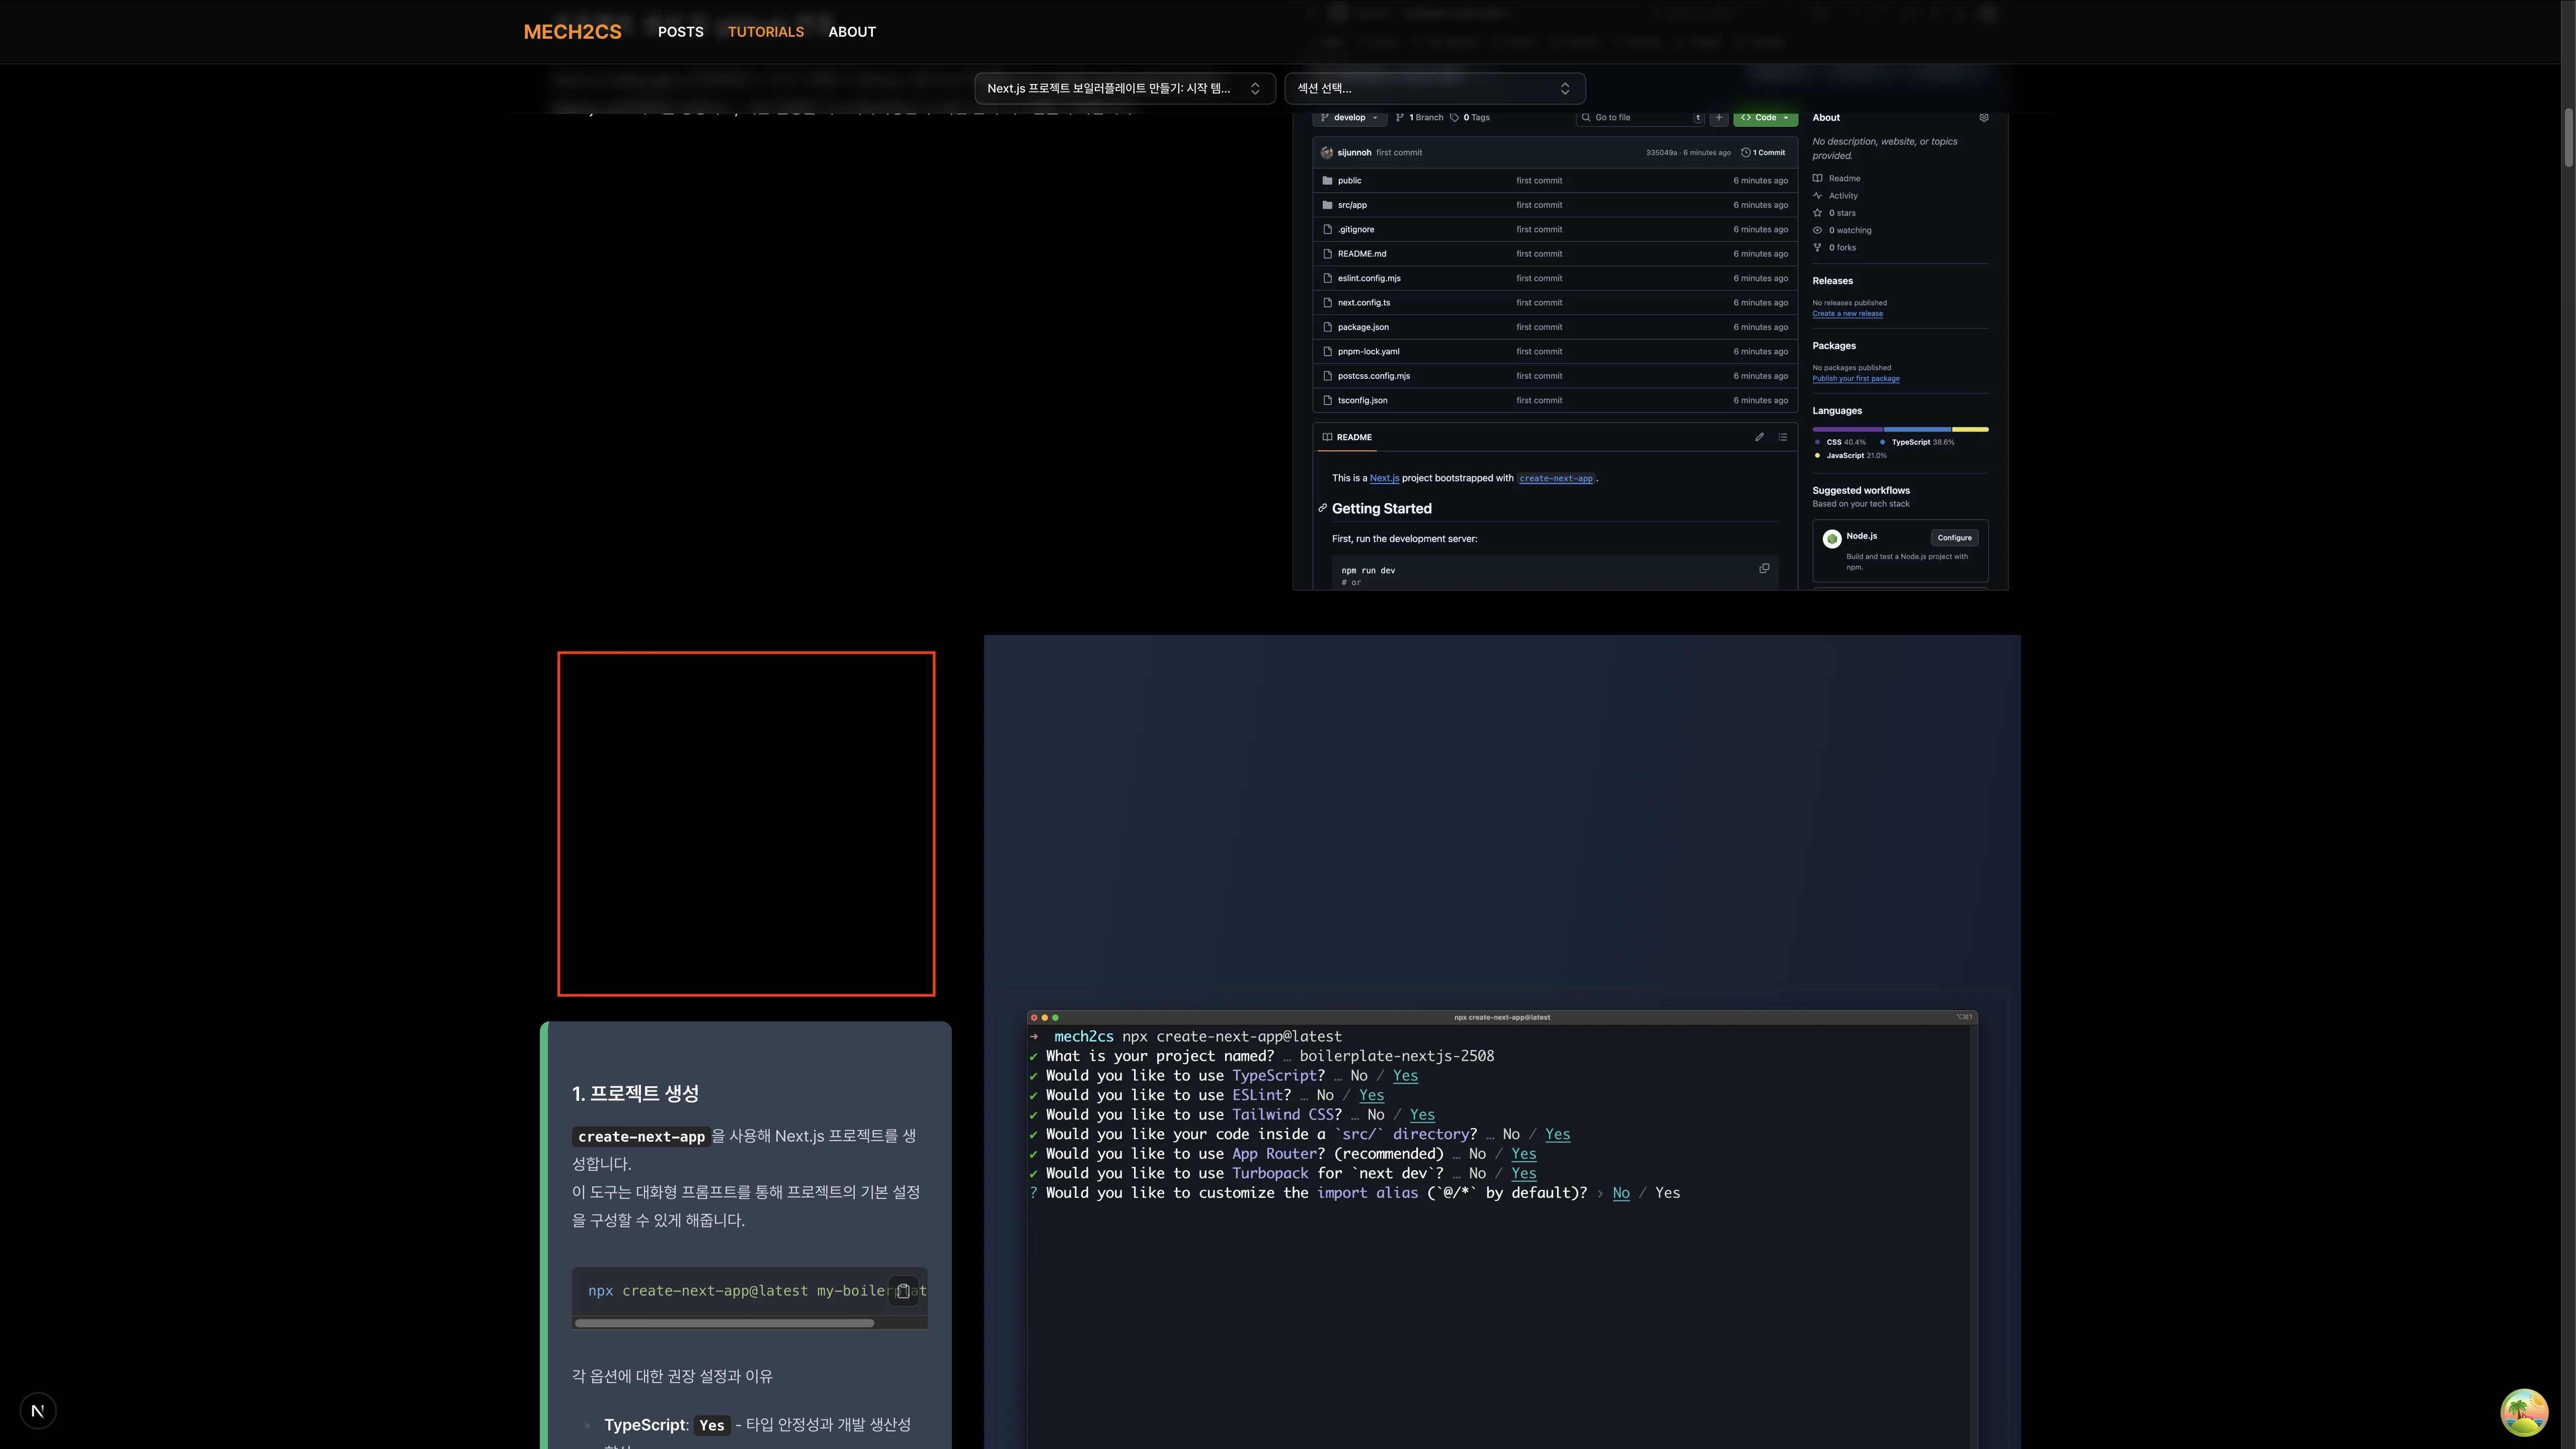Copy the npx create-next-app command
This screenshot has height=1449, width=2576.
click(x=903, y=1291)
